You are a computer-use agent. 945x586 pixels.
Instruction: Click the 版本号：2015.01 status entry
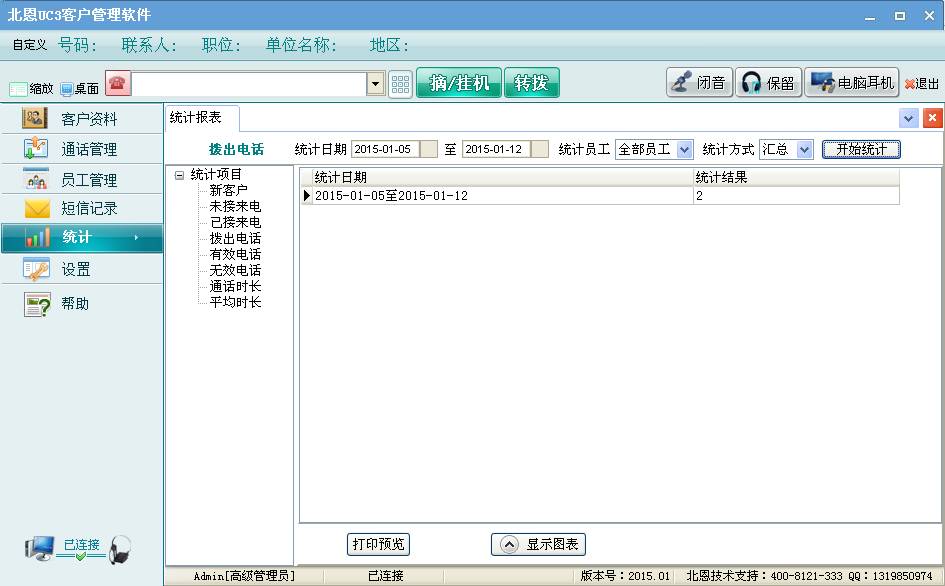tap(625, 576)
